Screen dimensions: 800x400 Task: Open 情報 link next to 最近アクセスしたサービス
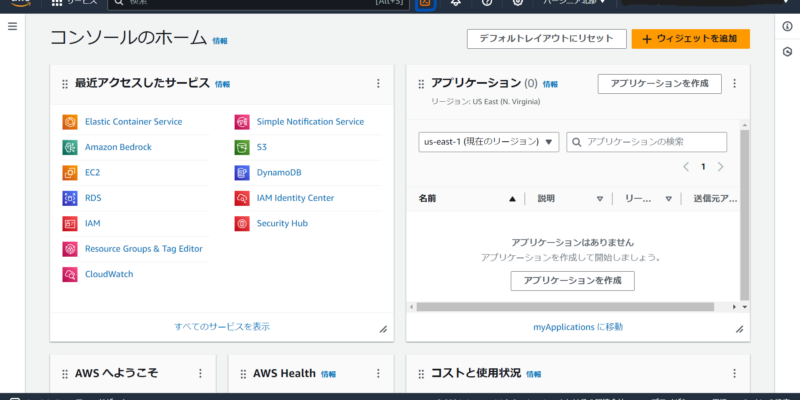(x=222, y=84)
